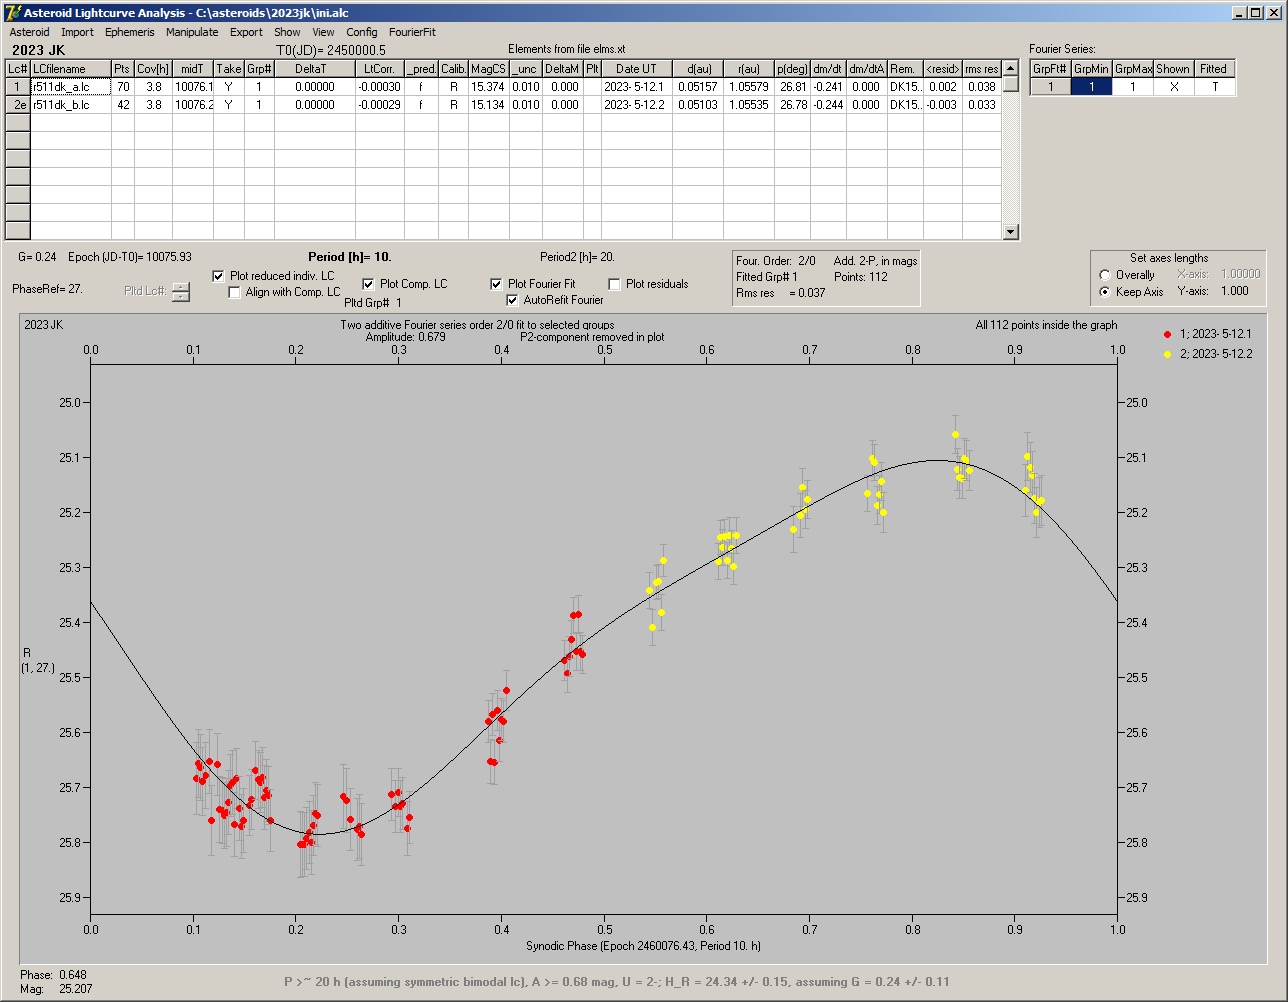Open the Config menu

(362, 32)
